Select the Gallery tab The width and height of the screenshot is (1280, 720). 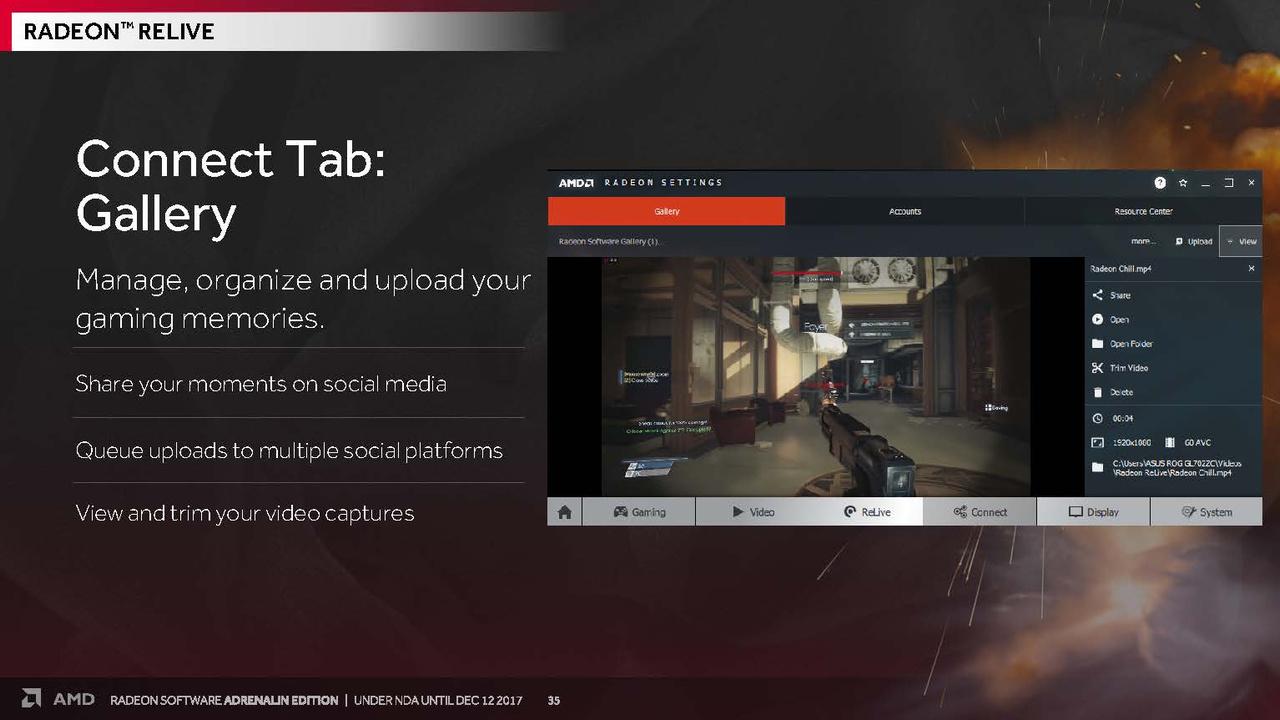click(667, 211)
